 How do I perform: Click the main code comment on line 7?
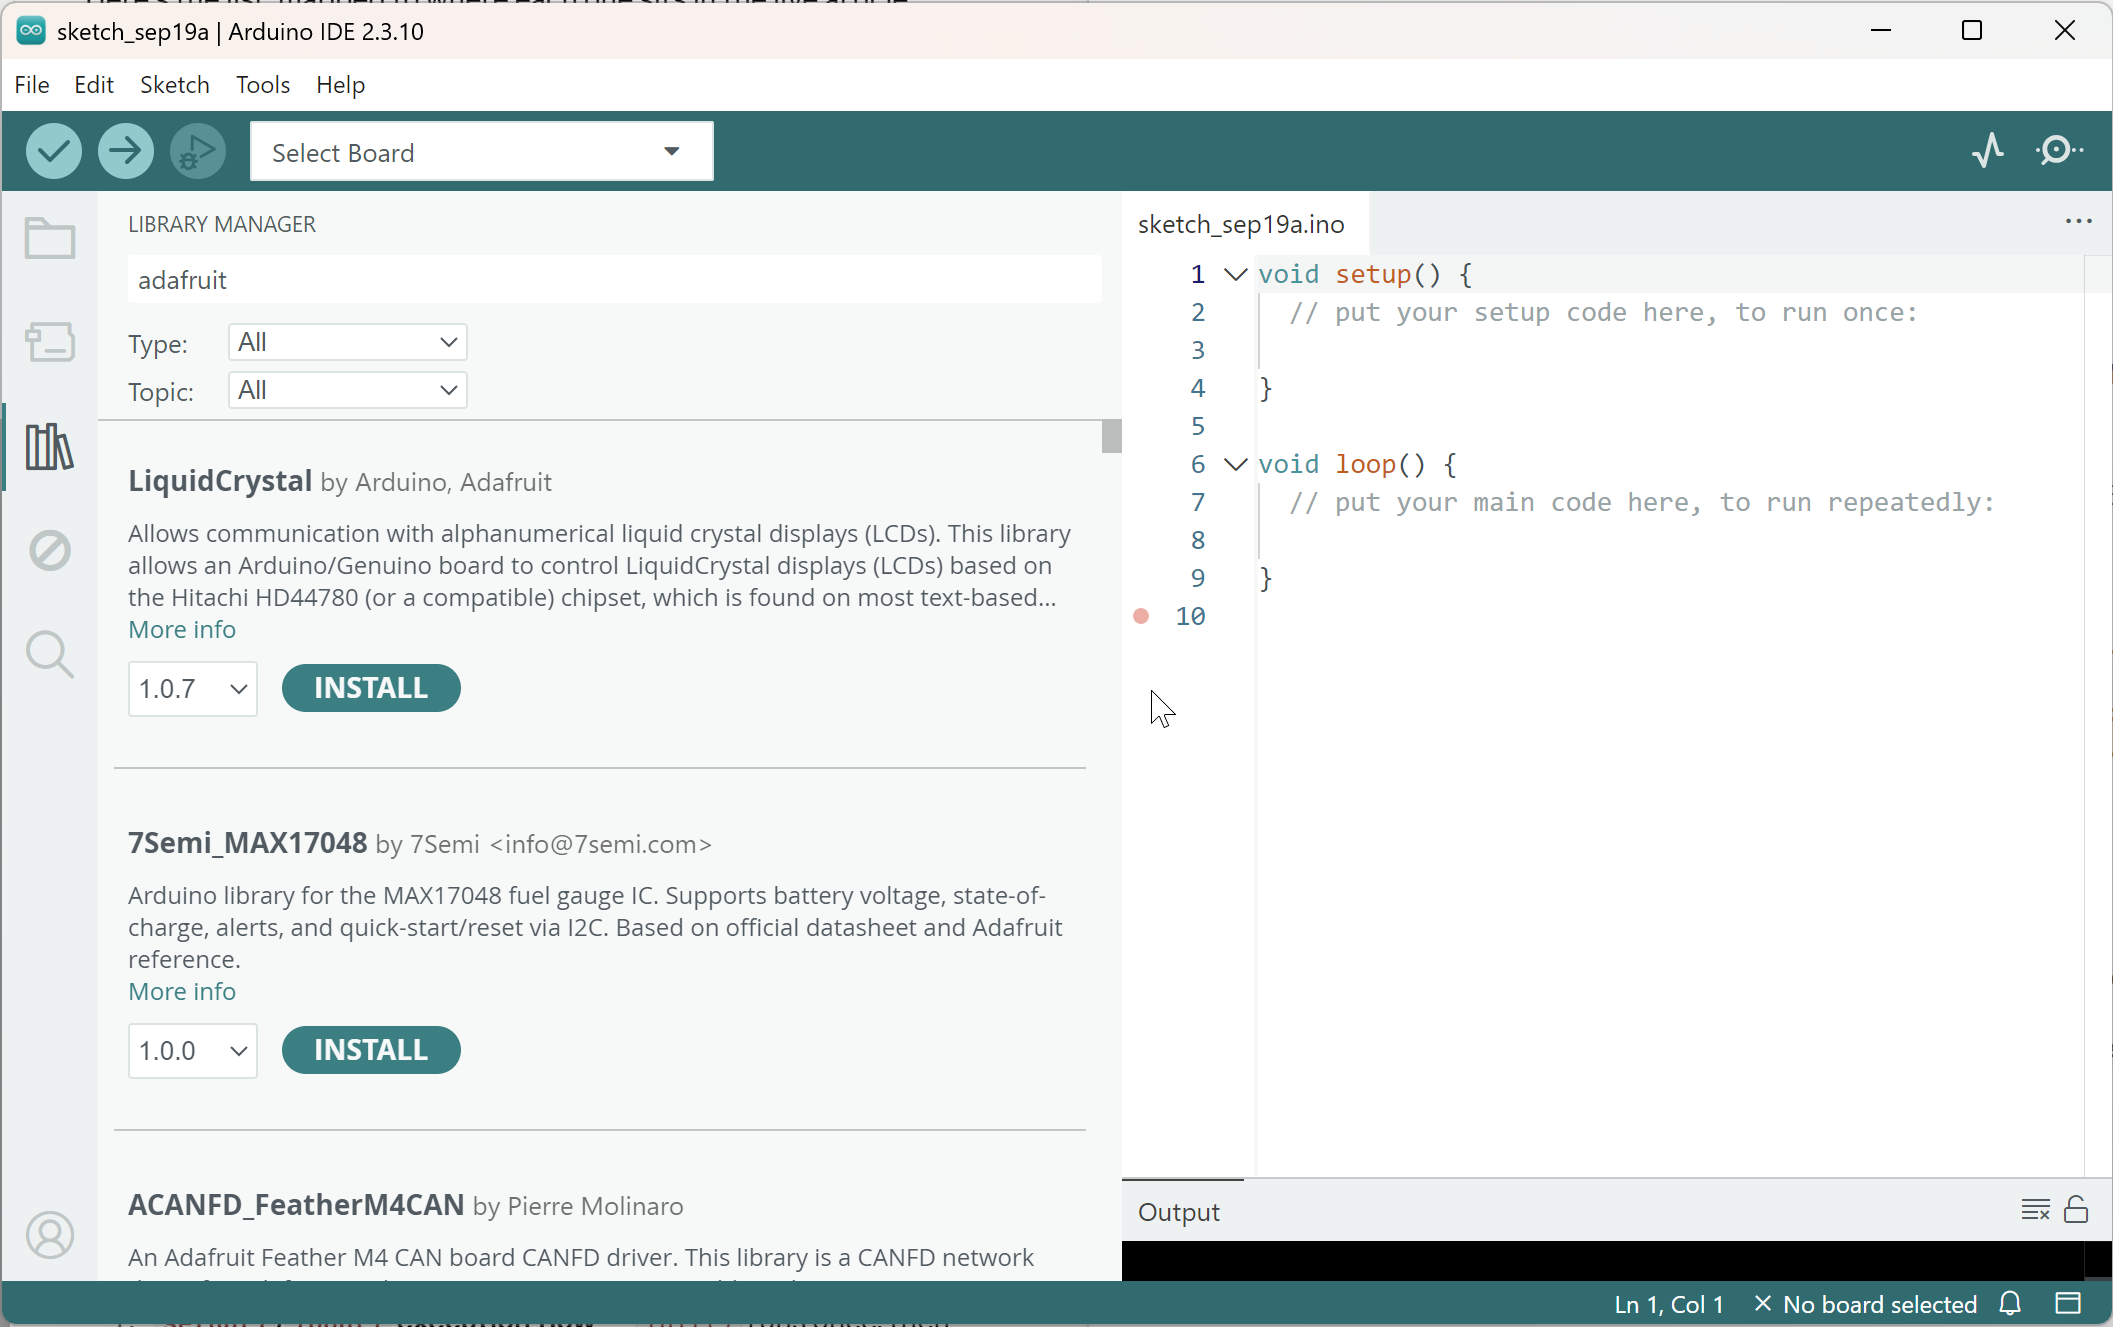click(x=1641, y=502)
